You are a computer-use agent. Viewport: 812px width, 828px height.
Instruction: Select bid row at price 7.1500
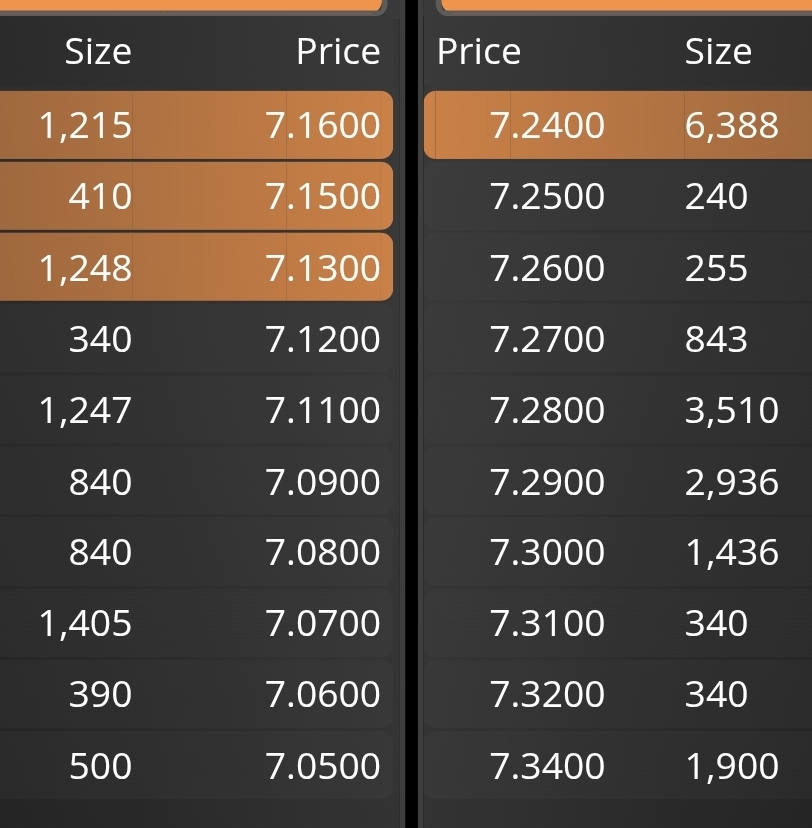(x=196, y=196)
